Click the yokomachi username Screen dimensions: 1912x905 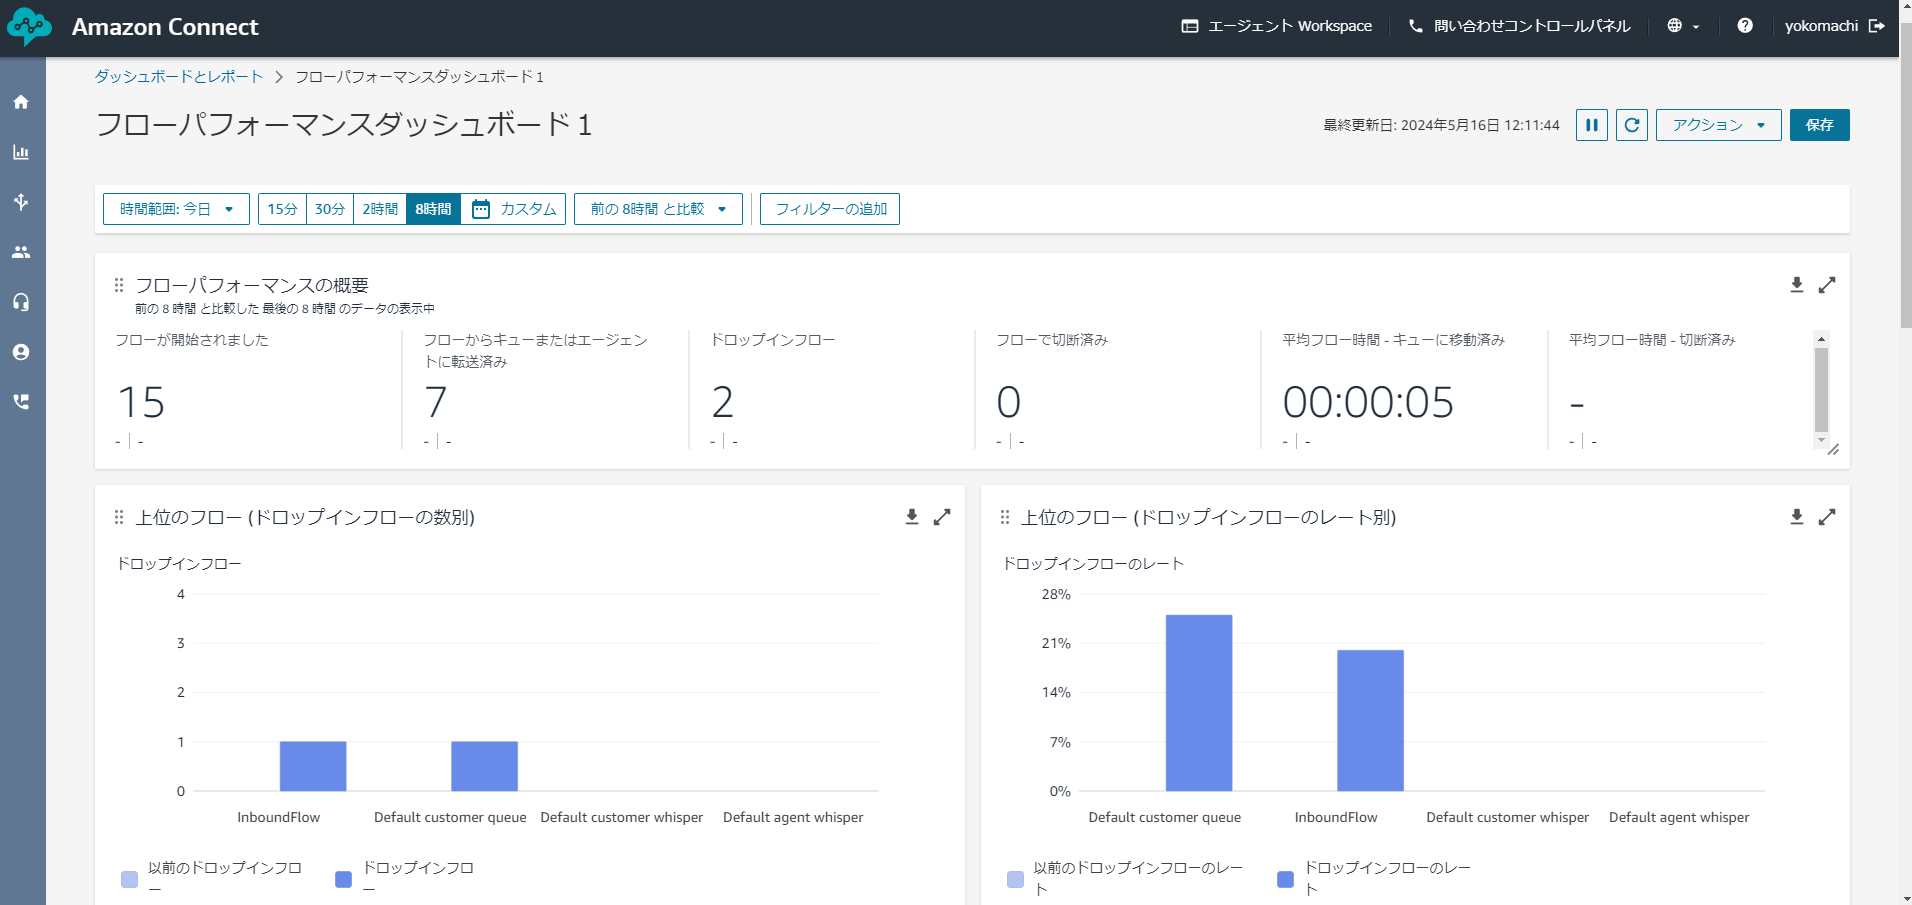1821,26
